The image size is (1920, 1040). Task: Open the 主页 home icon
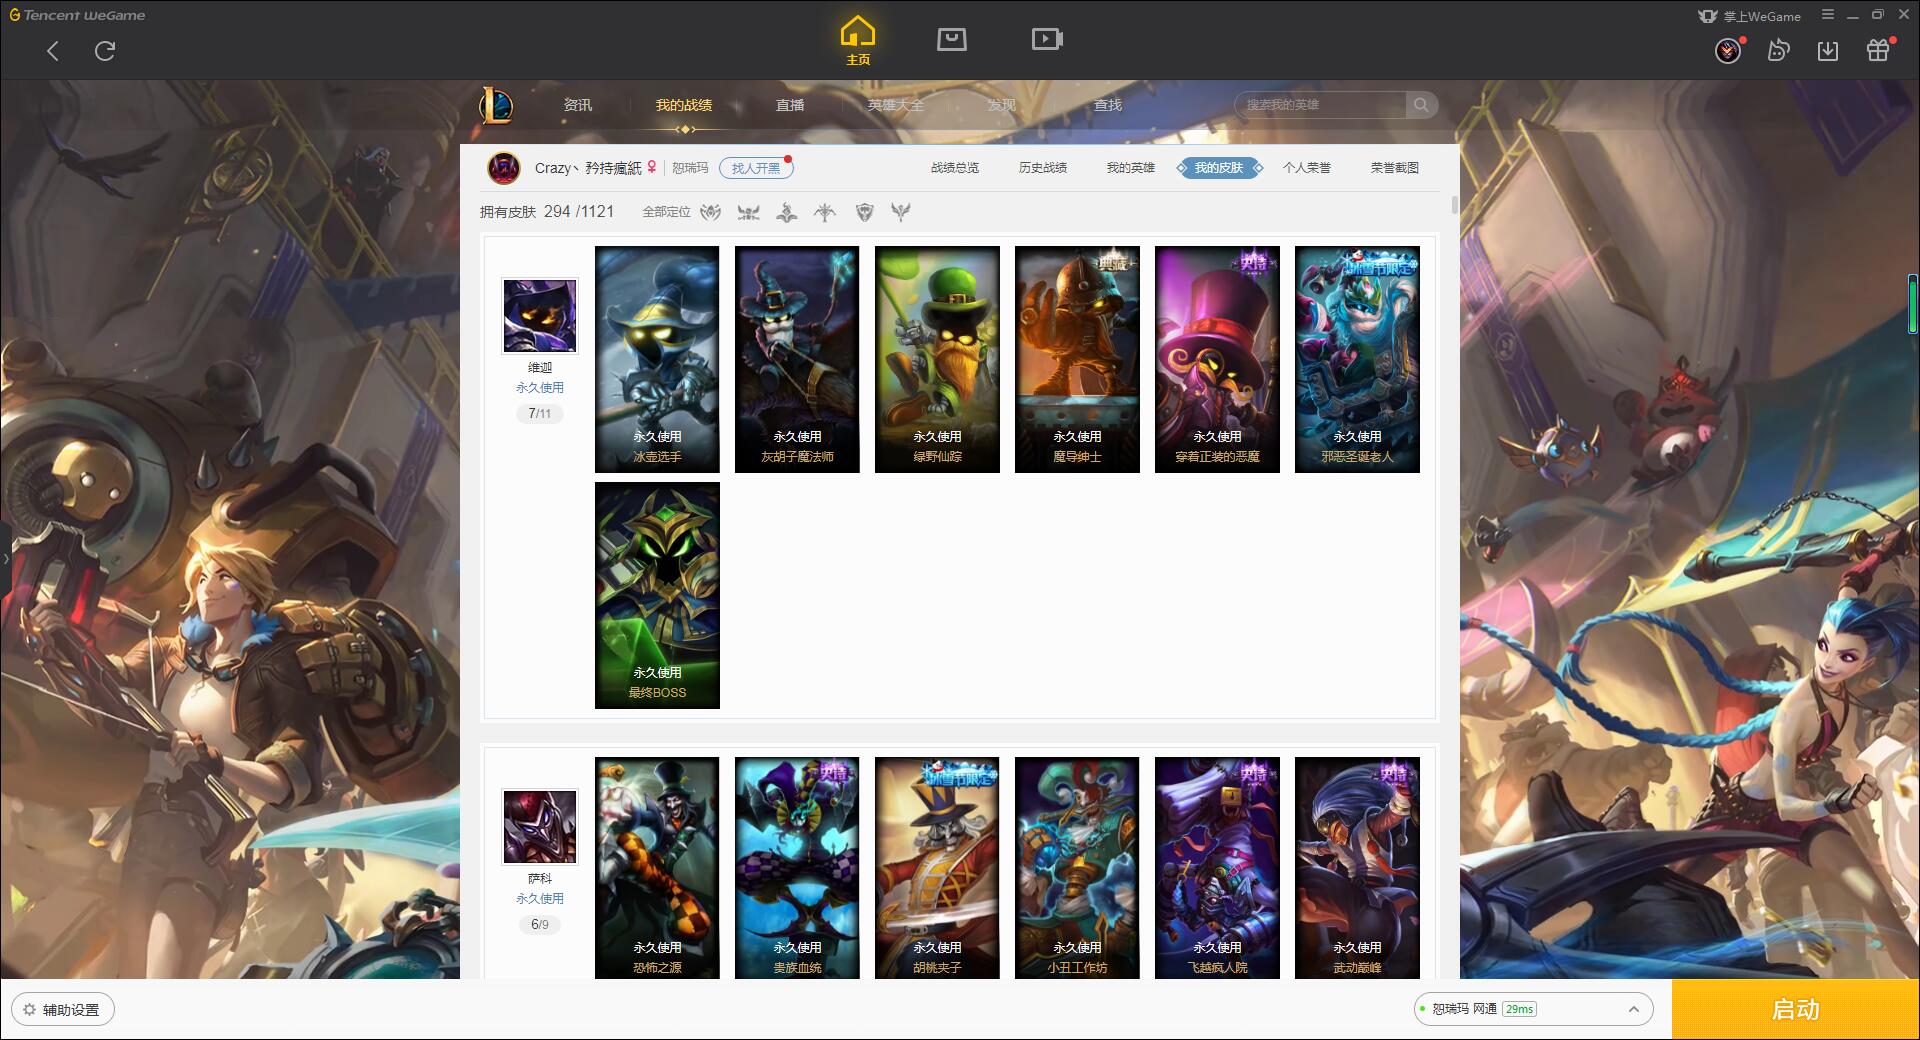click(x=858, y=41)
